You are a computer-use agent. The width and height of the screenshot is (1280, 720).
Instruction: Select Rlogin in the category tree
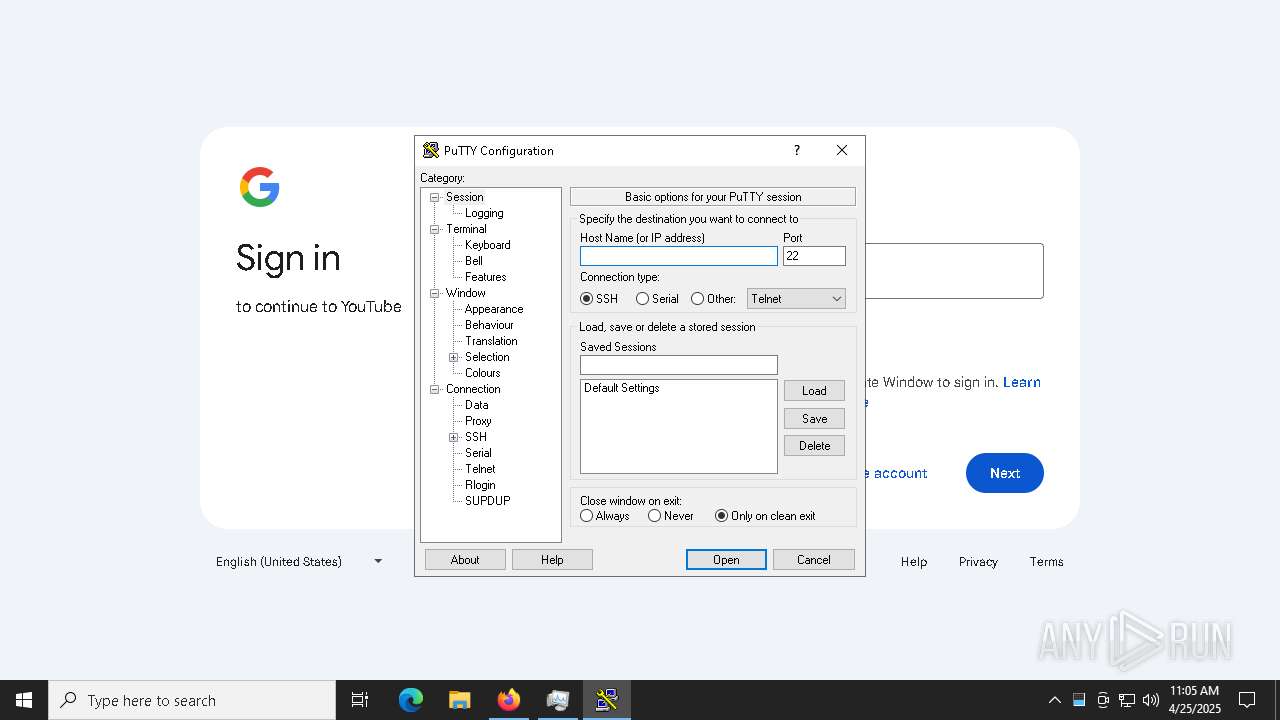click(480, 485)
